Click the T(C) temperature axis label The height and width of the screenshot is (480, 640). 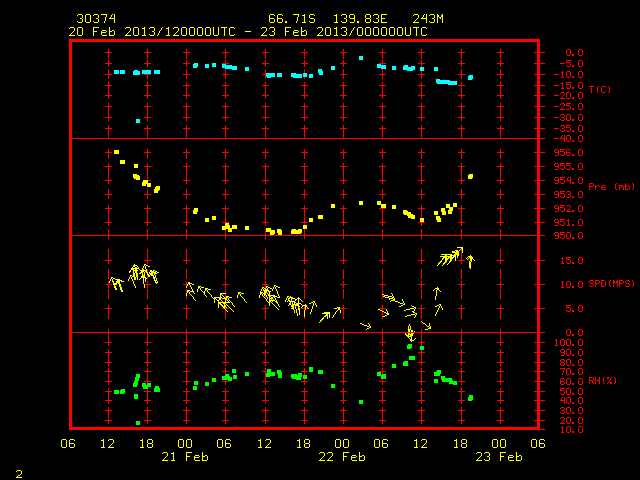click(600, 89)
